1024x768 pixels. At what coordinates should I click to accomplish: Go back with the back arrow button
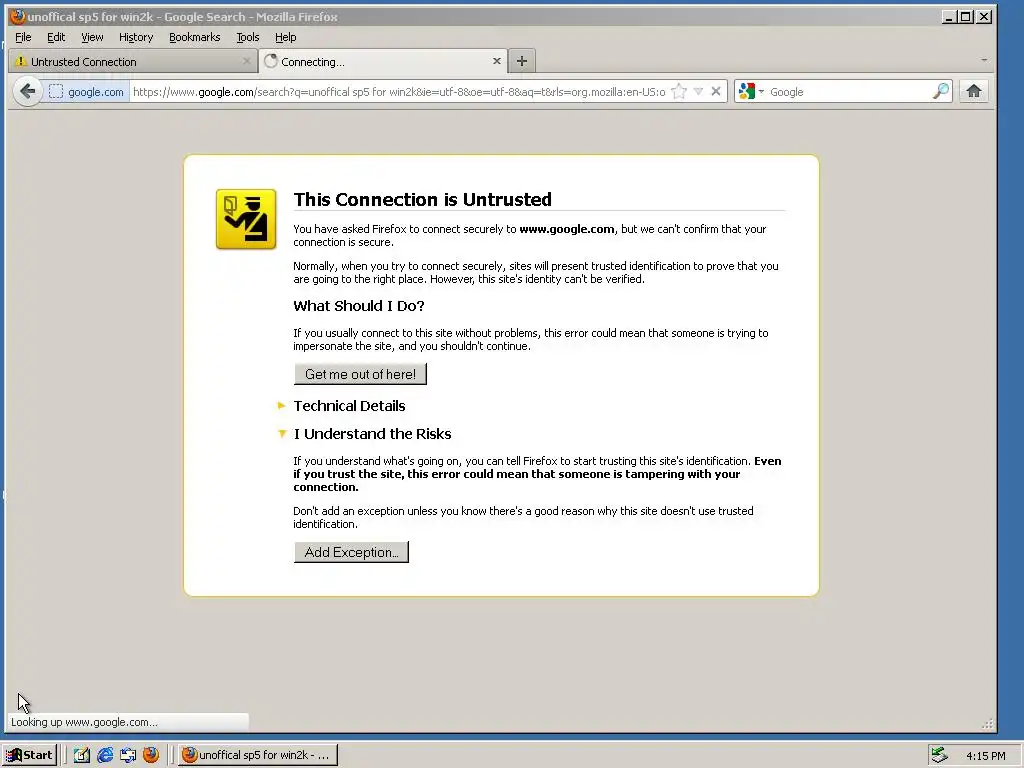point(27,91)
